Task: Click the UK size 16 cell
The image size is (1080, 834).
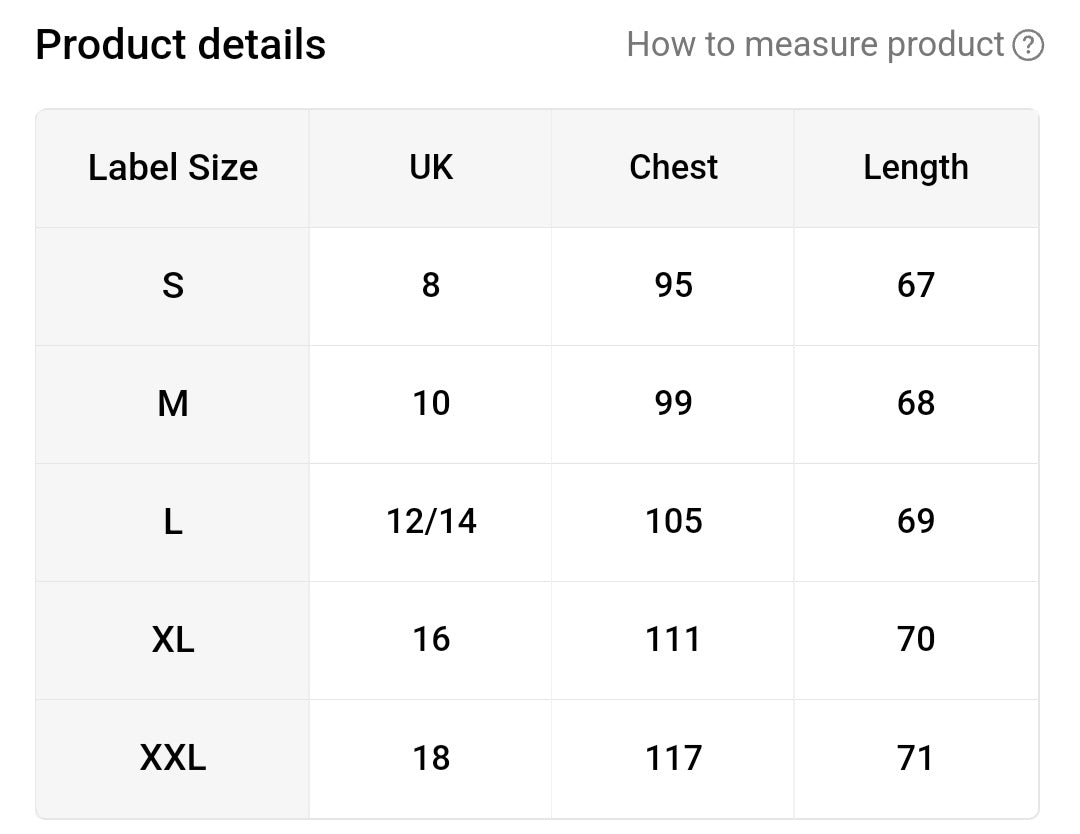Action: [x=430, y=640]
